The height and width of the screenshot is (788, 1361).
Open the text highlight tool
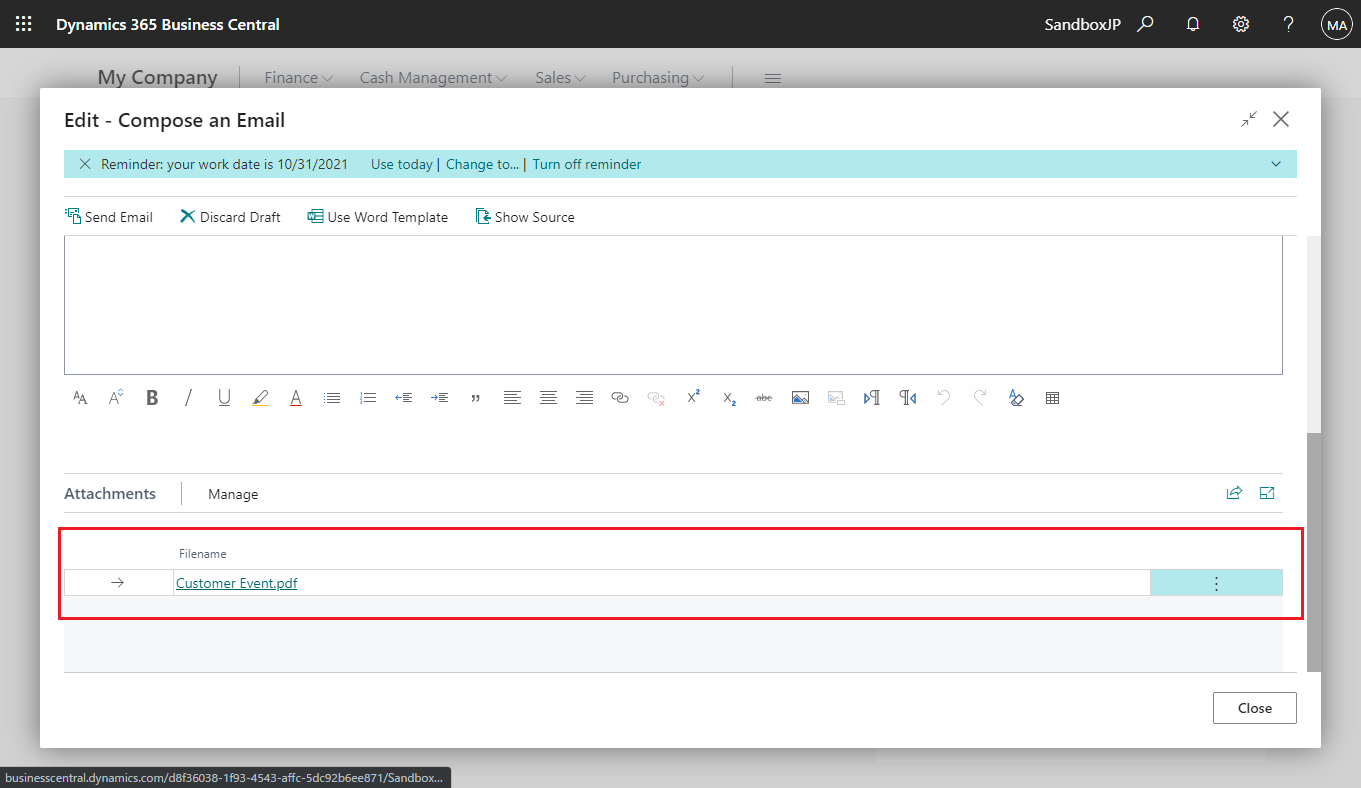260,397
